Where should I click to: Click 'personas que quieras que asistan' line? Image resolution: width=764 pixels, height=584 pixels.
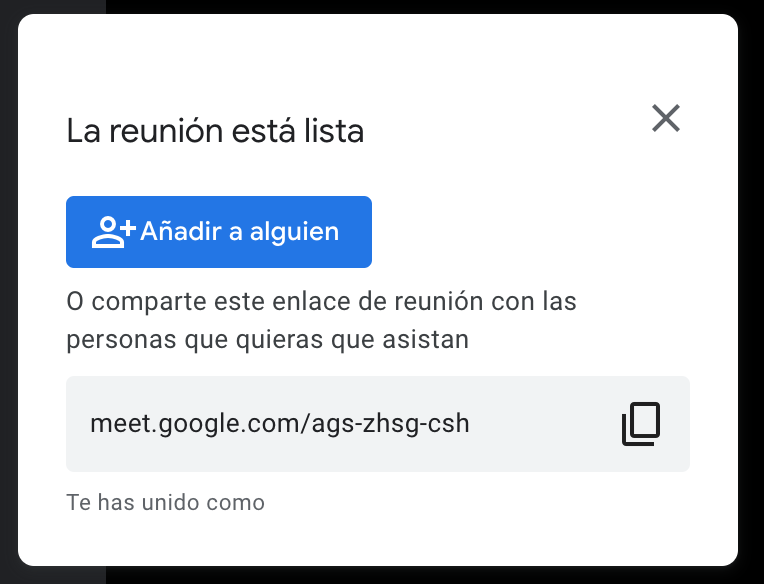[267, 339]
